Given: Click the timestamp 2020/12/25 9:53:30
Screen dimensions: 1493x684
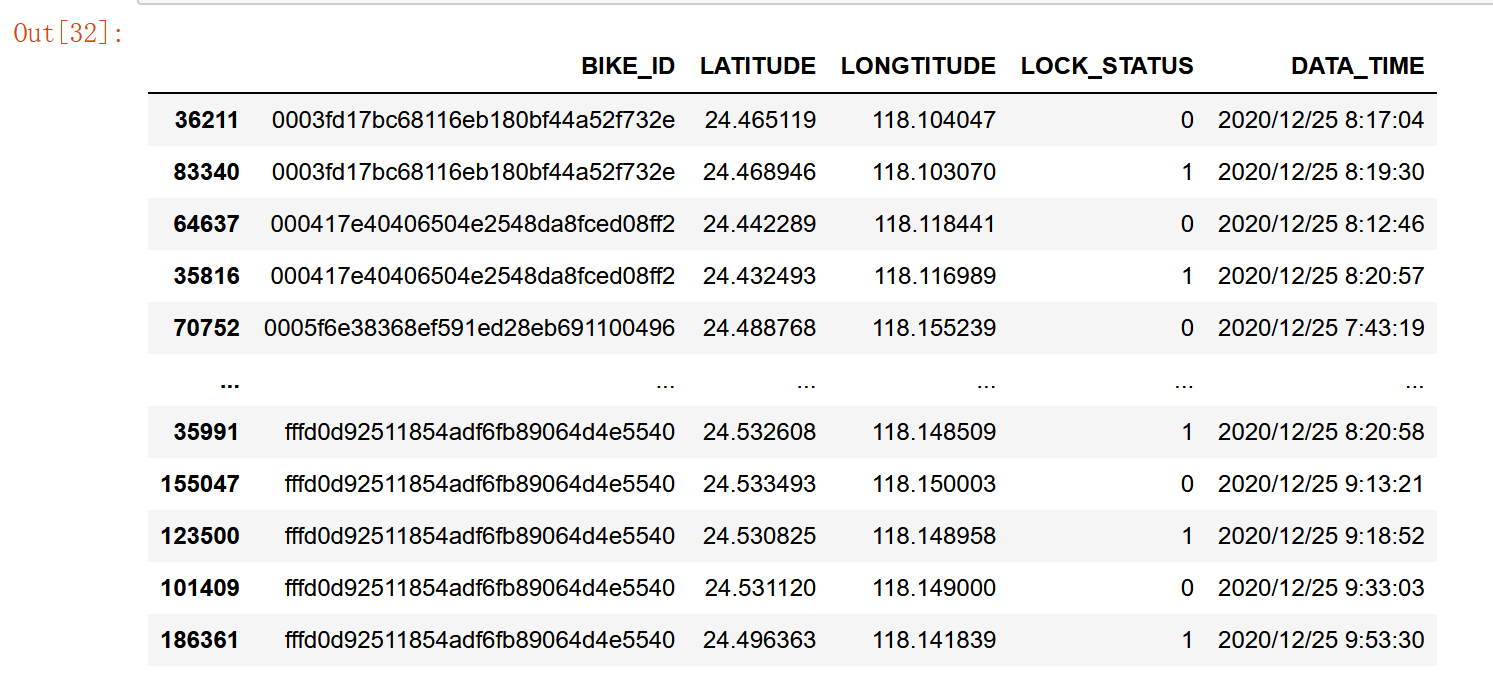Looking at the screenshot, I should 1321,640.
